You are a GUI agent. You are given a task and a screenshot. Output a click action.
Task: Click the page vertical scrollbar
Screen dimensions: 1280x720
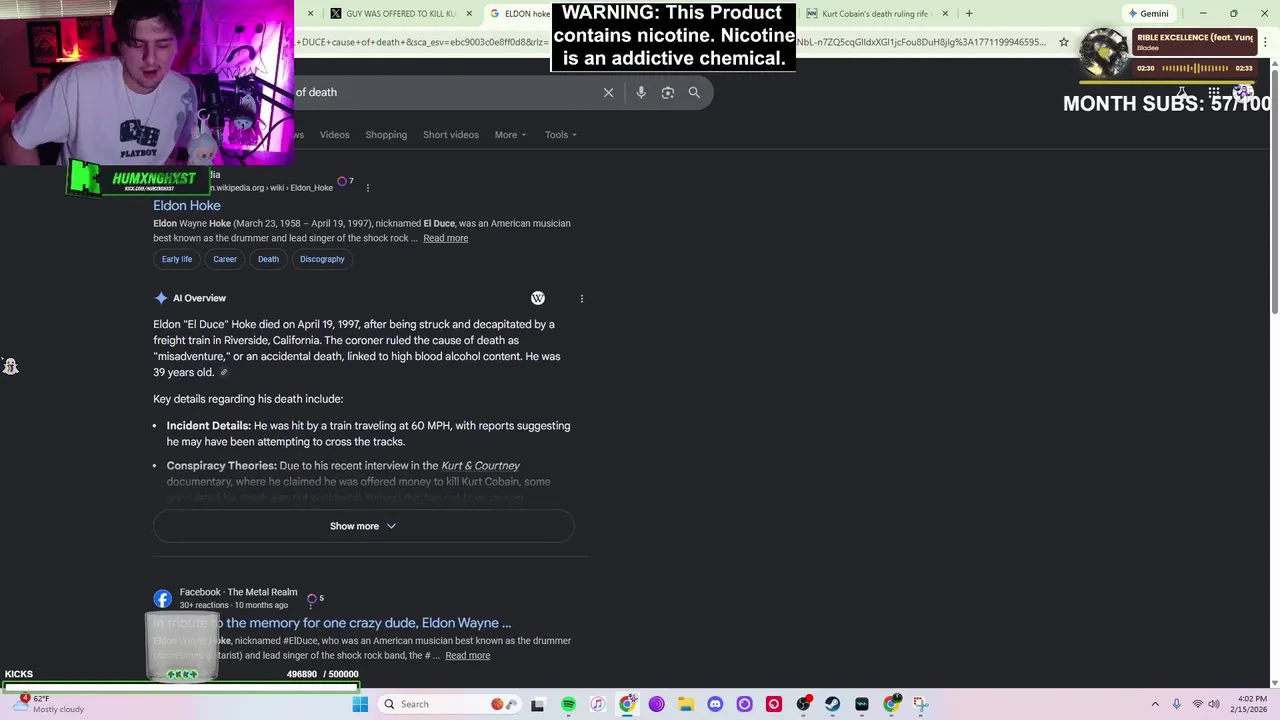1274,190
